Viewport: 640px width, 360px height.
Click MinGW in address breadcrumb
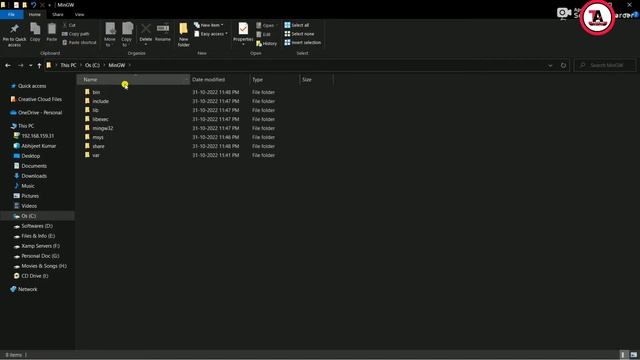pos(117,65)
